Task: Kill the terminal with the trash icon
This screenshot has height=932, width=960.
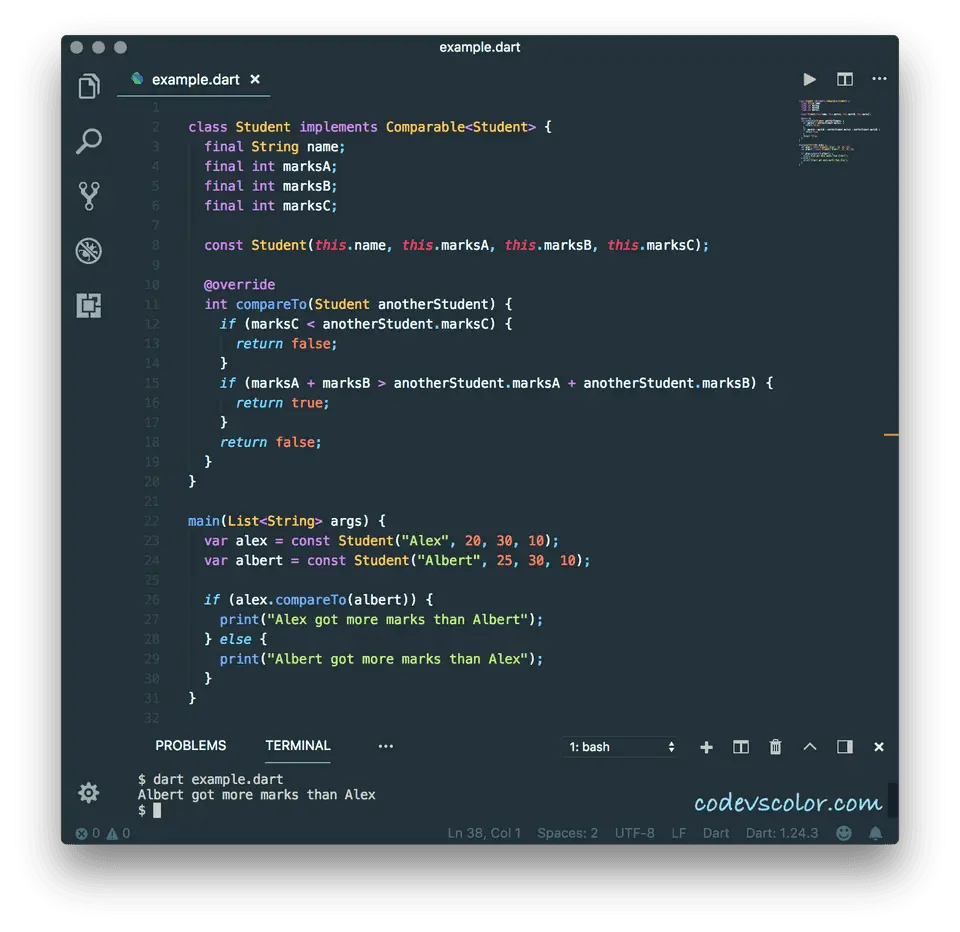Action: tap(775, 747)
